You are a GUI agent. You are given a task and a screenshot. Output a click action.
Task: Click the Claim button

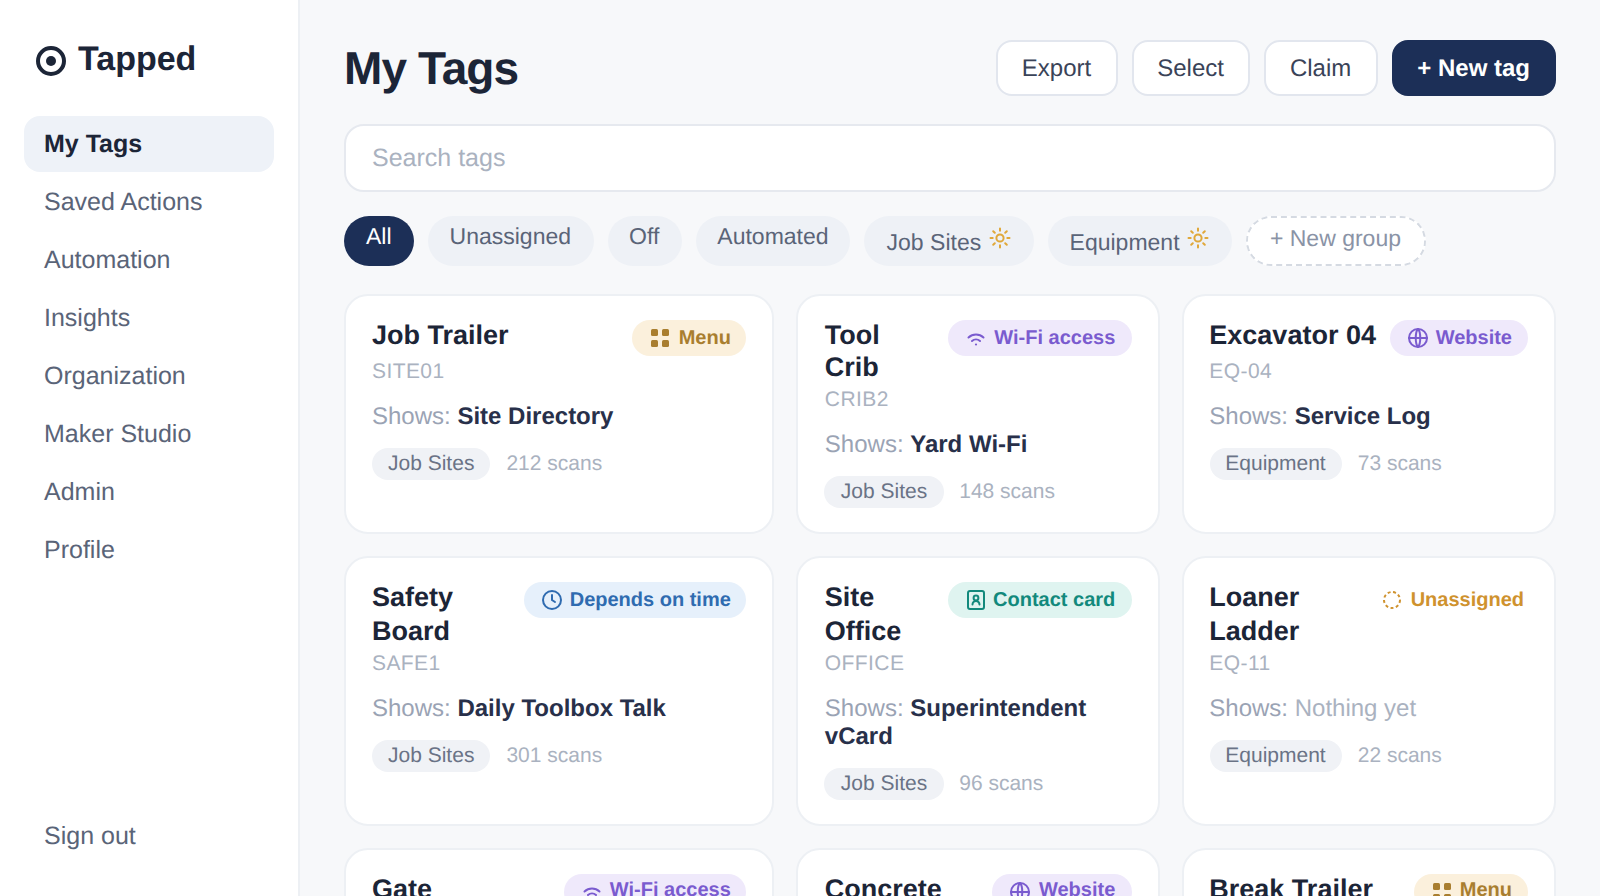click(1320, 68)
